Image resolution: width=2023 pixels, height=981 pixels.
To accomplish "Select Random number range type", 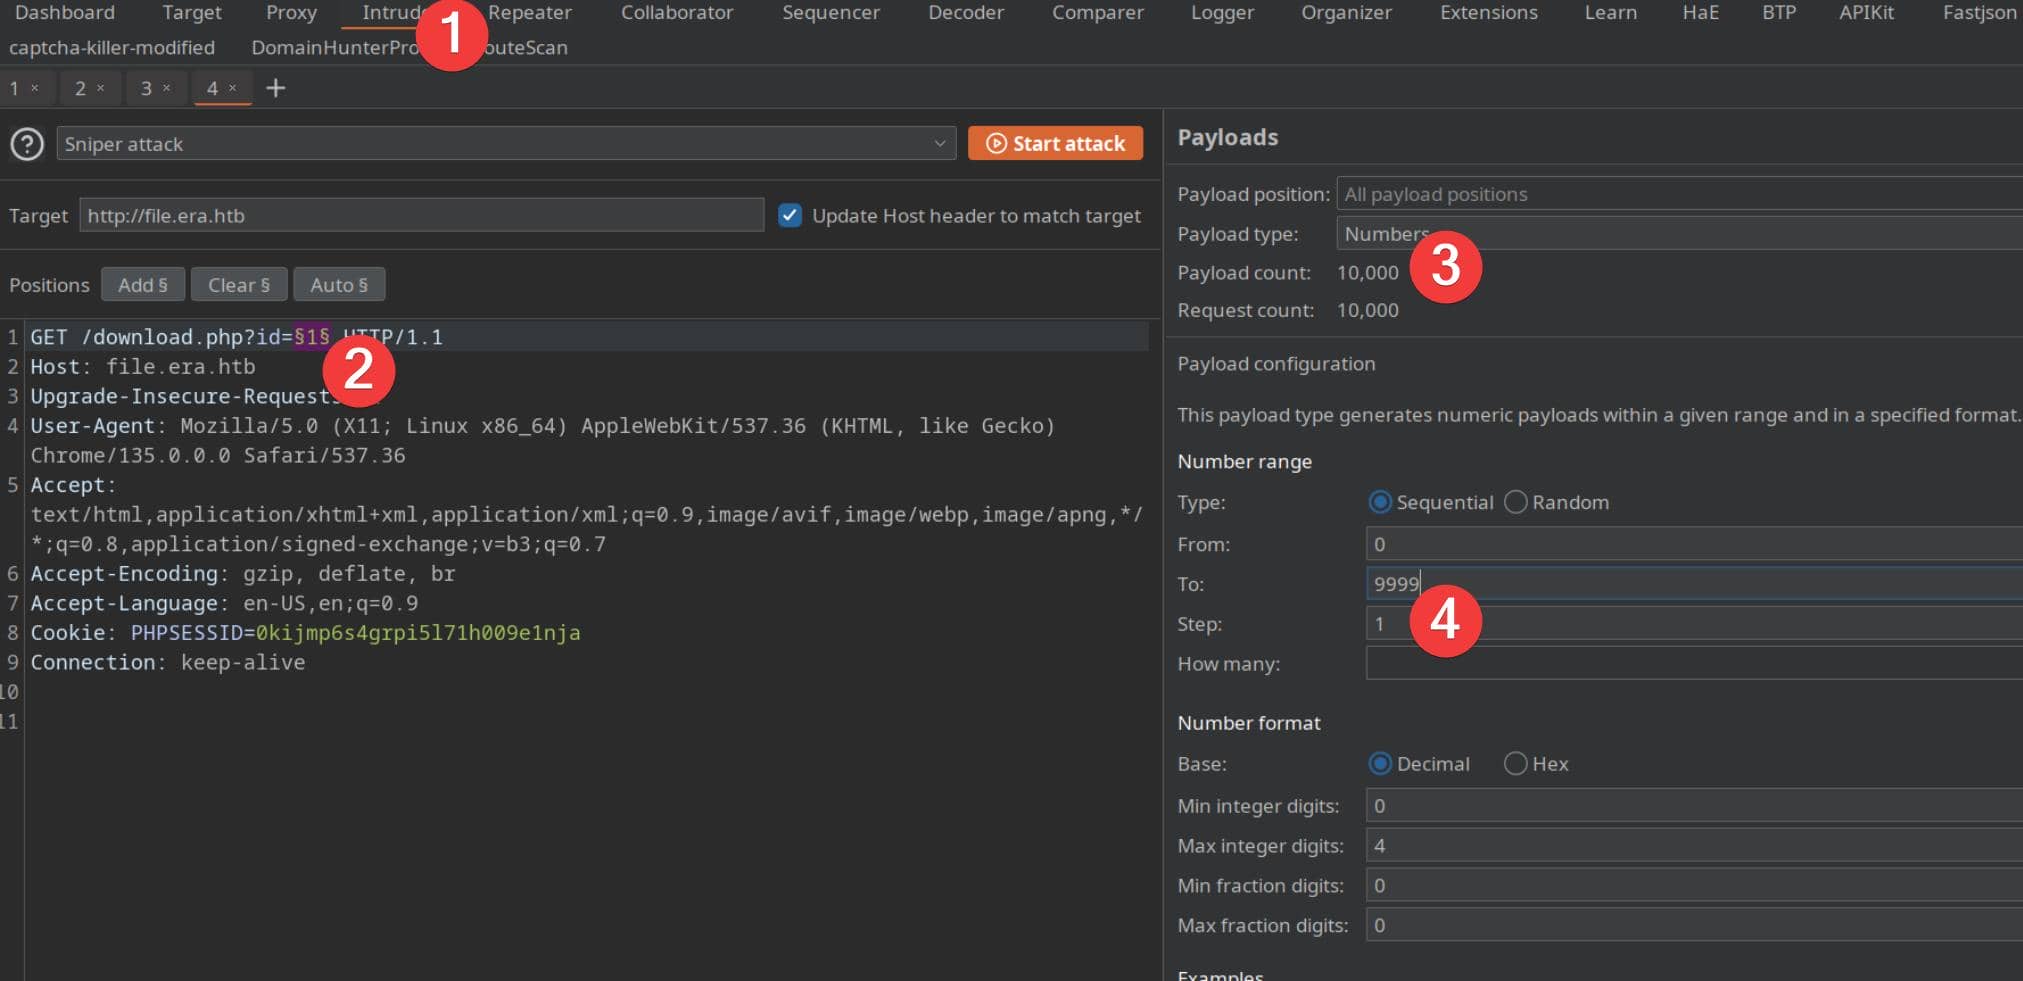I will pos(1516,502).
